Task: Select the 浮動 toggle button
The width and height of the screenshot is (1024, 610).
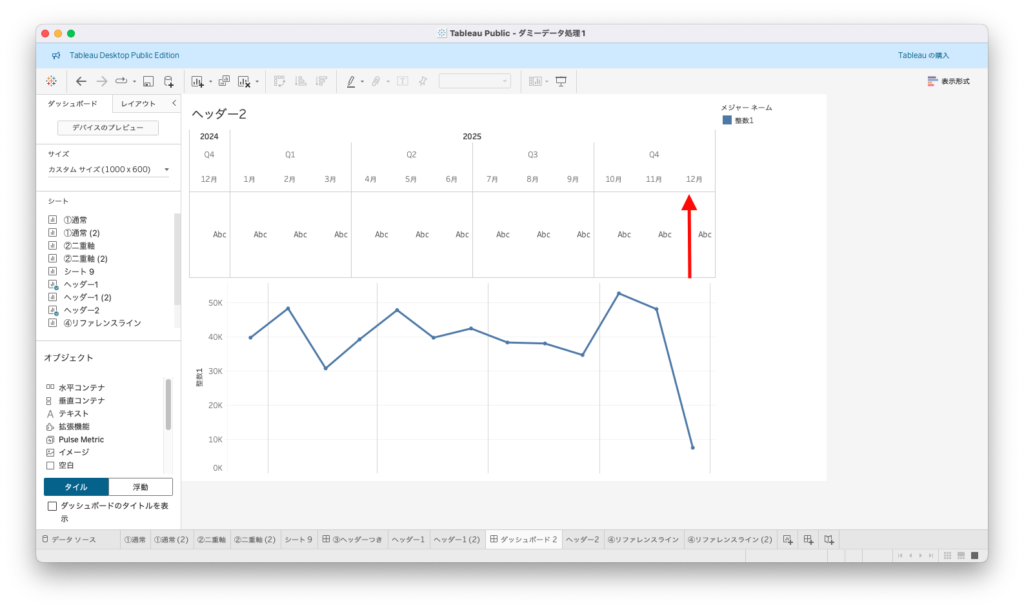Action: (140, 487)
